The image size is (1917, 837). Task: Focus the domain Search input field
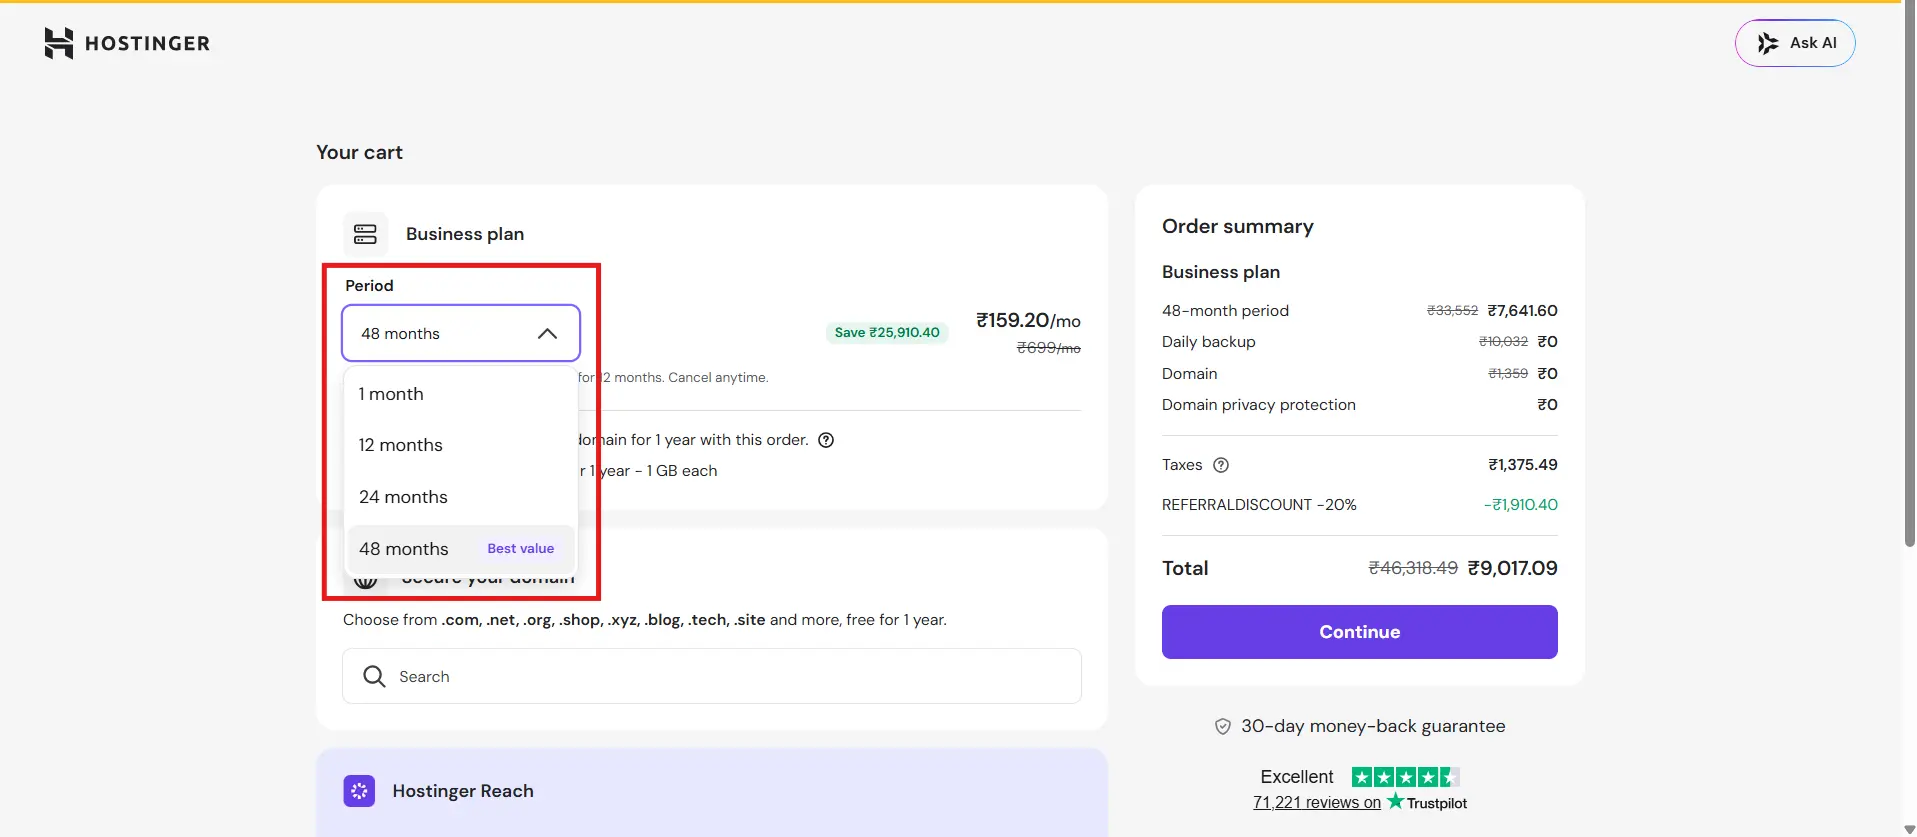point(712,676)
